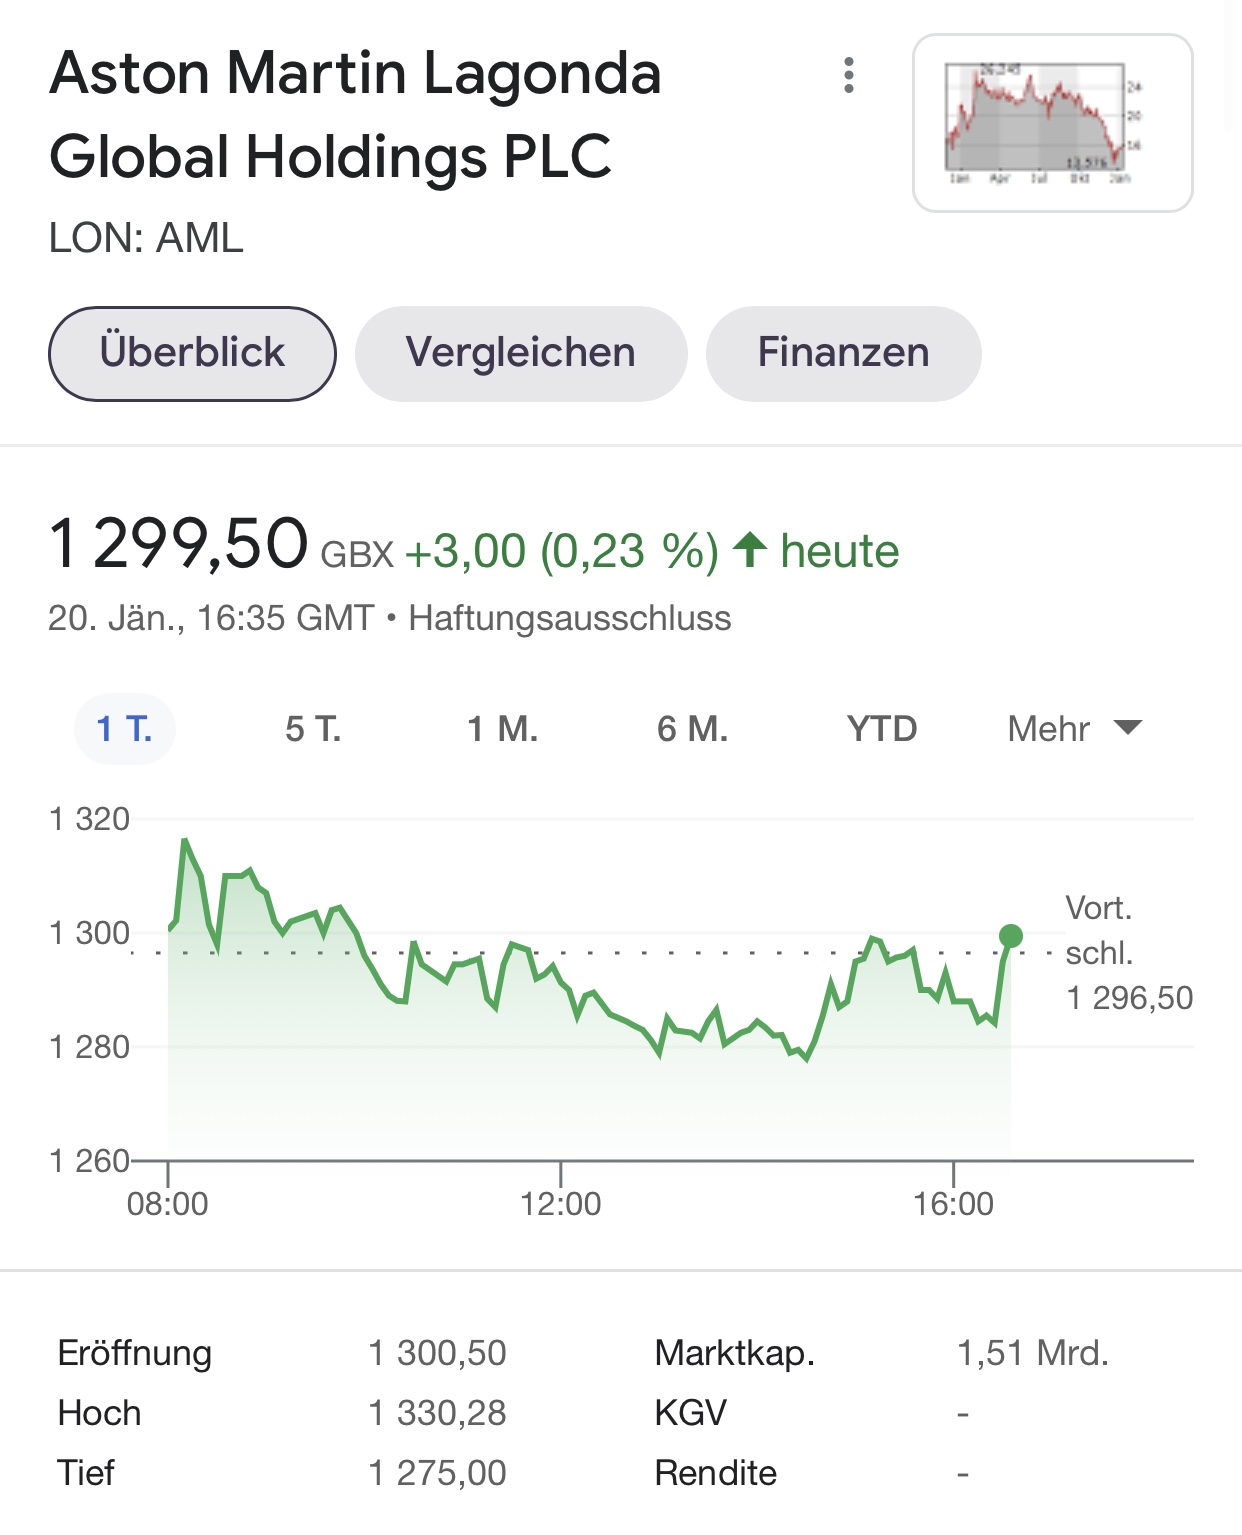Select the 1 T. time range
The width and height of the screenshot is (1242, 1535).
coord(125,729)
